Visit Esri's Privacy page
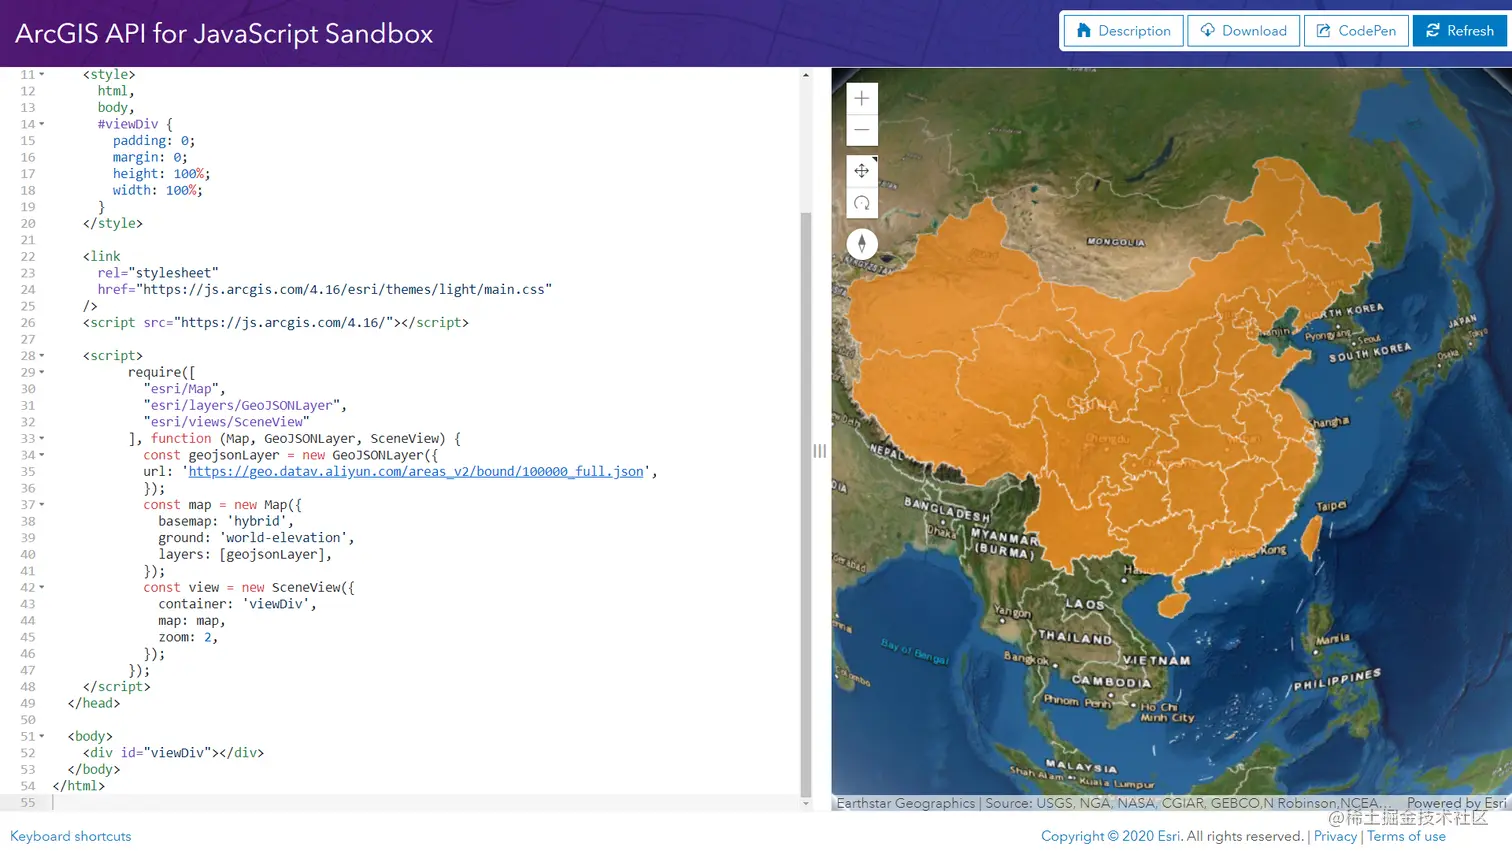This screenshot has width=1512, height=851. tap(1335, 836)
